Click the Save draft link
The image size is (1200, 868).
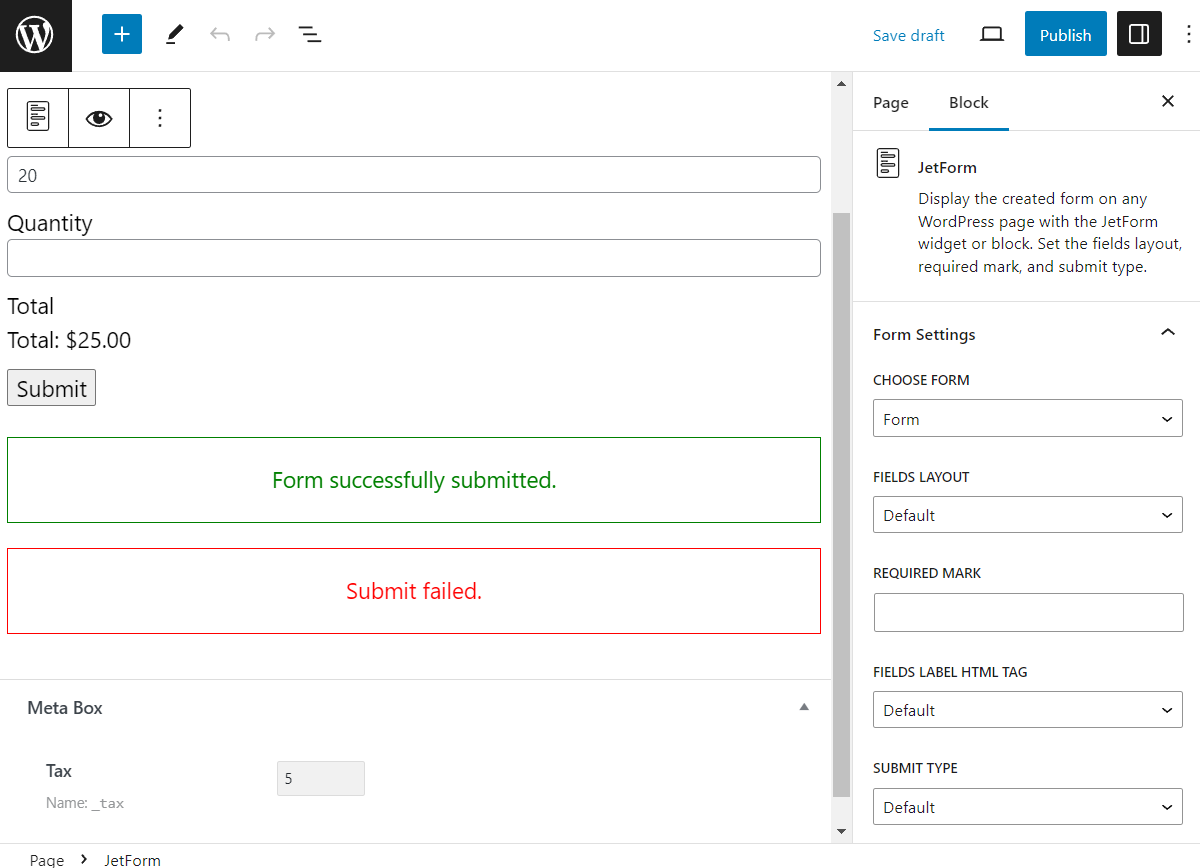(908, 34)
